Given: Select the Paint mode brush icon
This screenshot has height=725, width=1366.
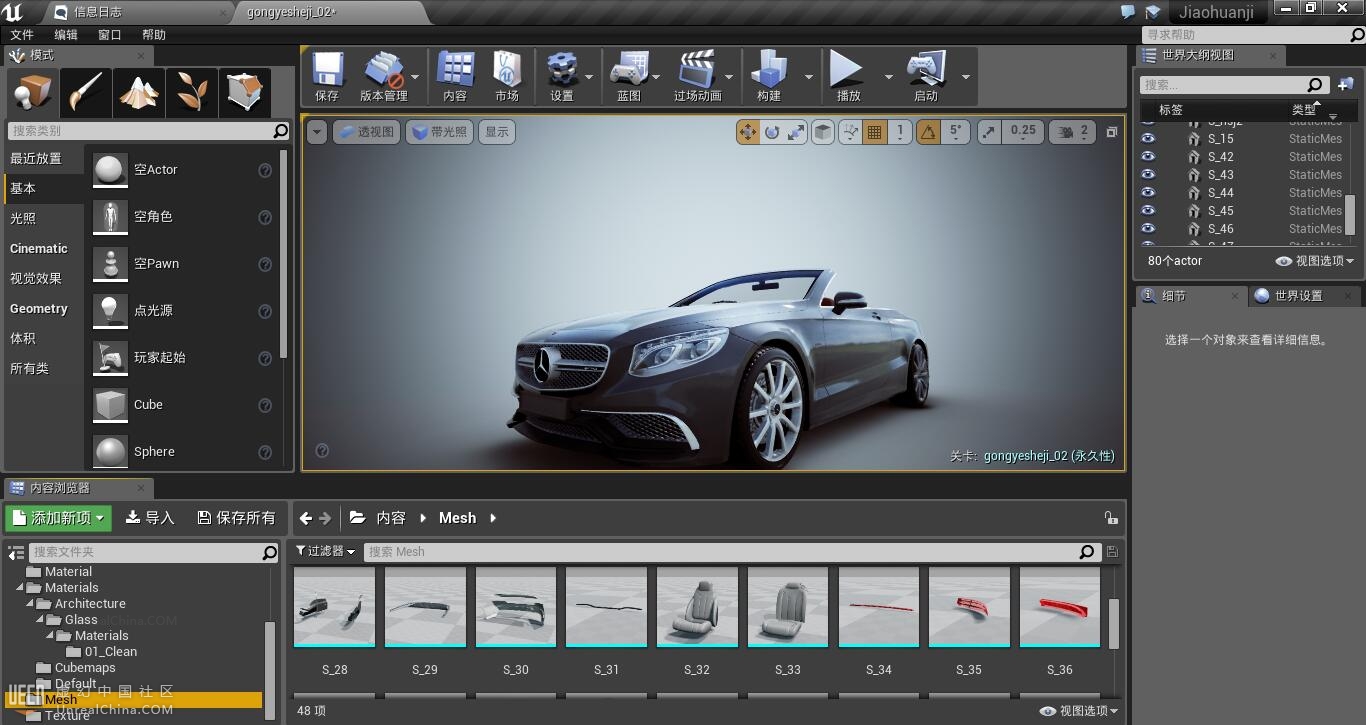Looking at the screenshot, I should pos(85,92).
